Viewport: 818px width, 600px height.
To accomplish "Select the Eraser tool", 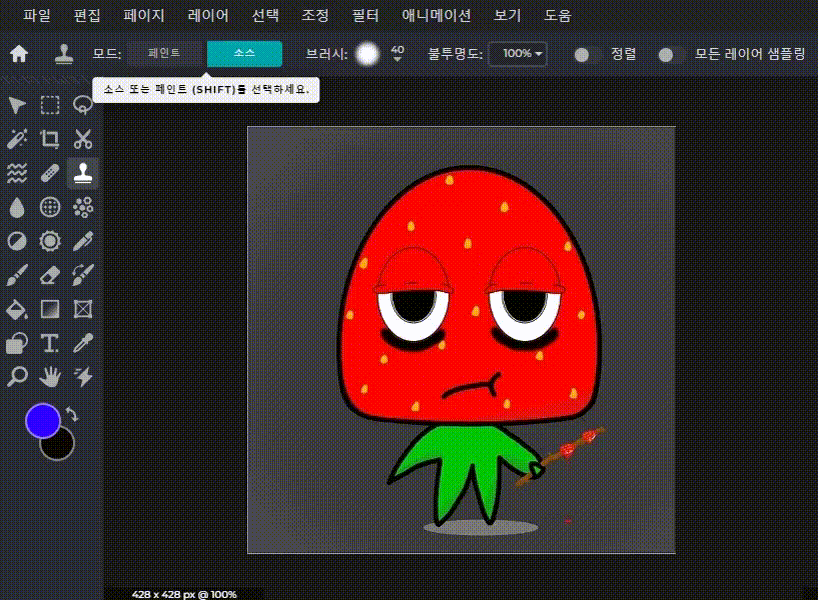I will pos(50,275).
